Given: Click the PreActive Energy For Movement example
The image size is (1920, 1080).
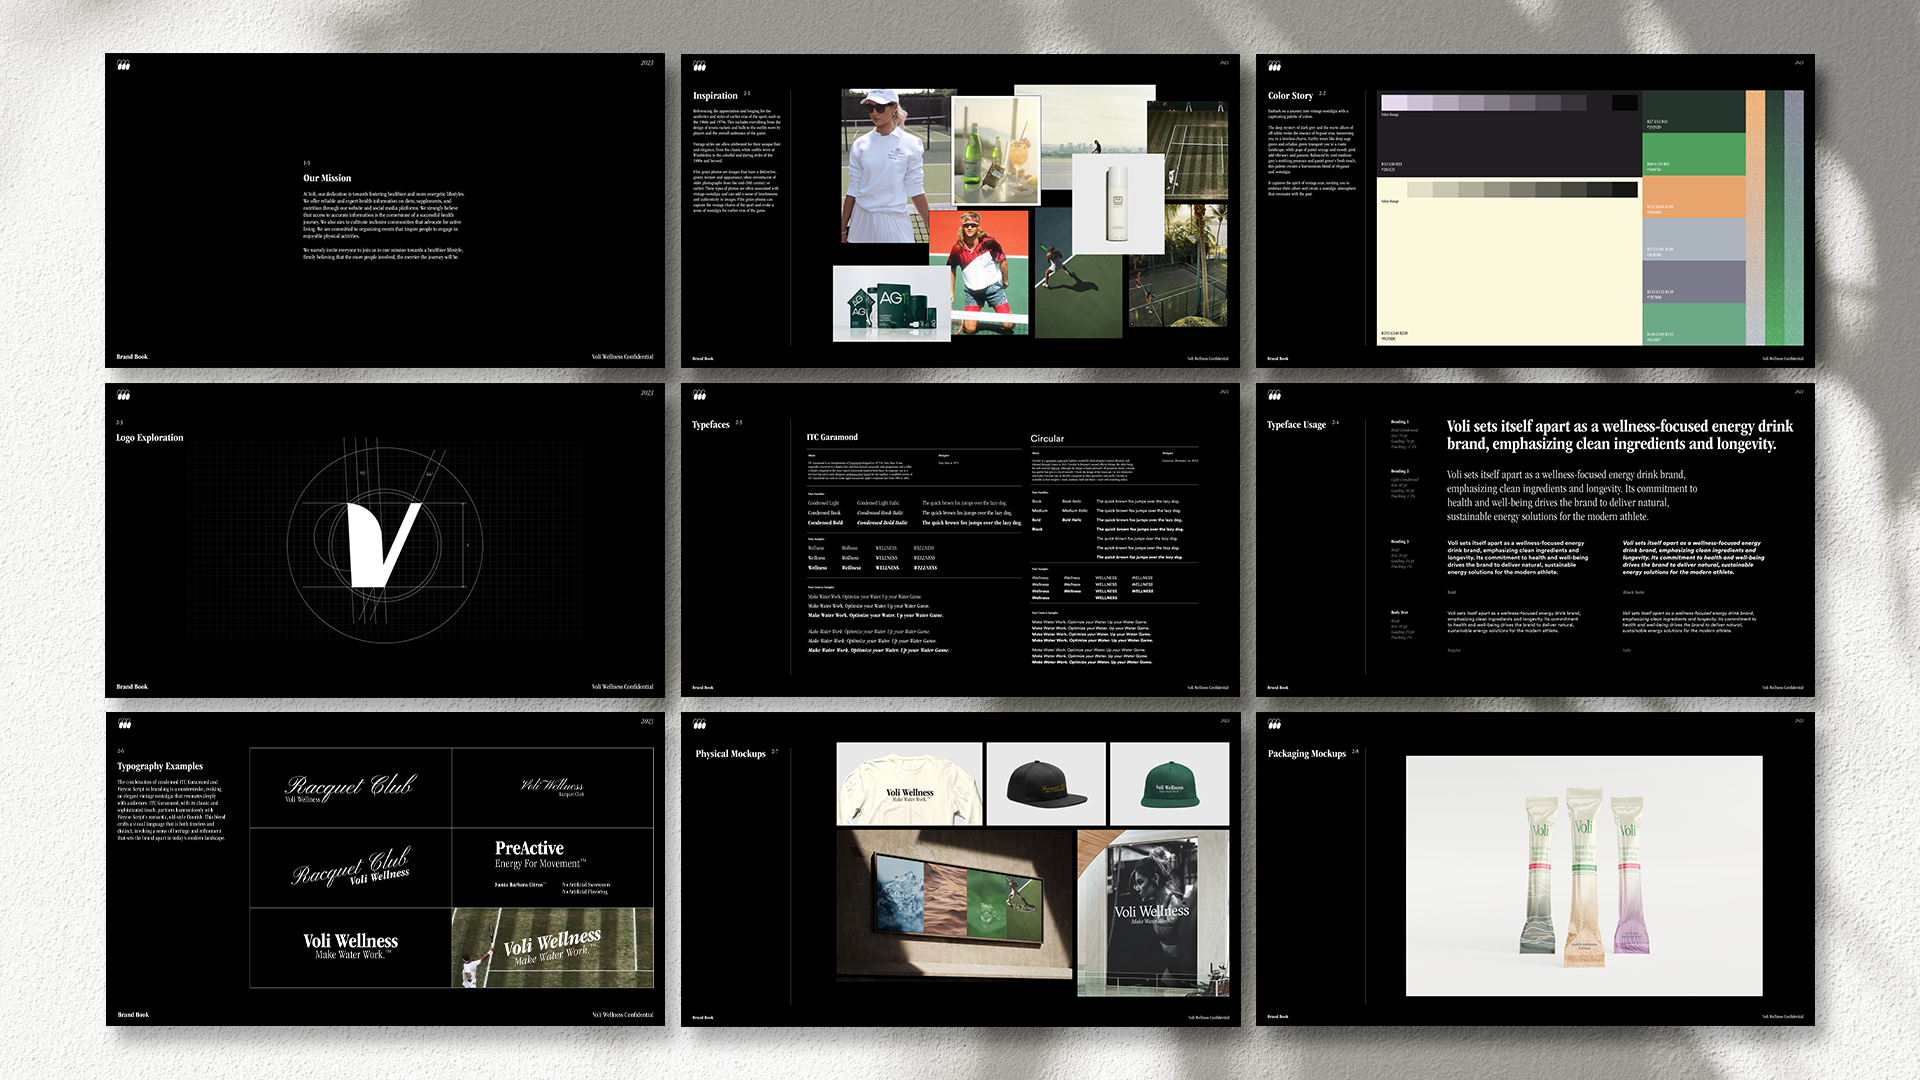Looking at the screenshot, I should (552, 867).
